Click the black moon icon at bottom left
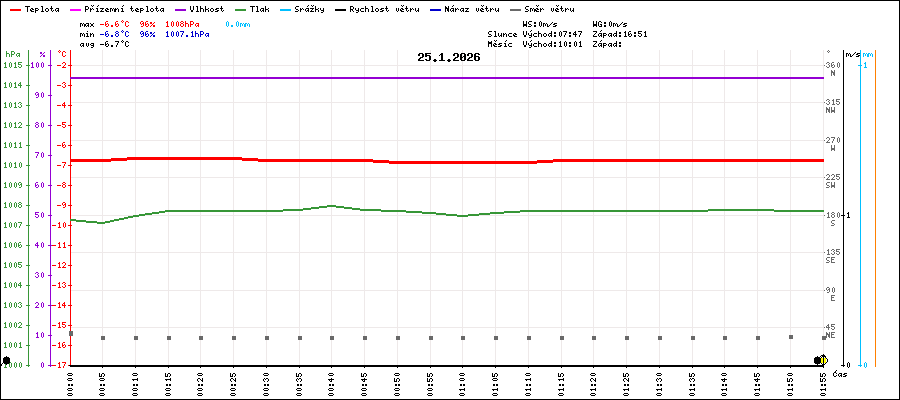Screen dimensions: 900x400 click(7, 360)
